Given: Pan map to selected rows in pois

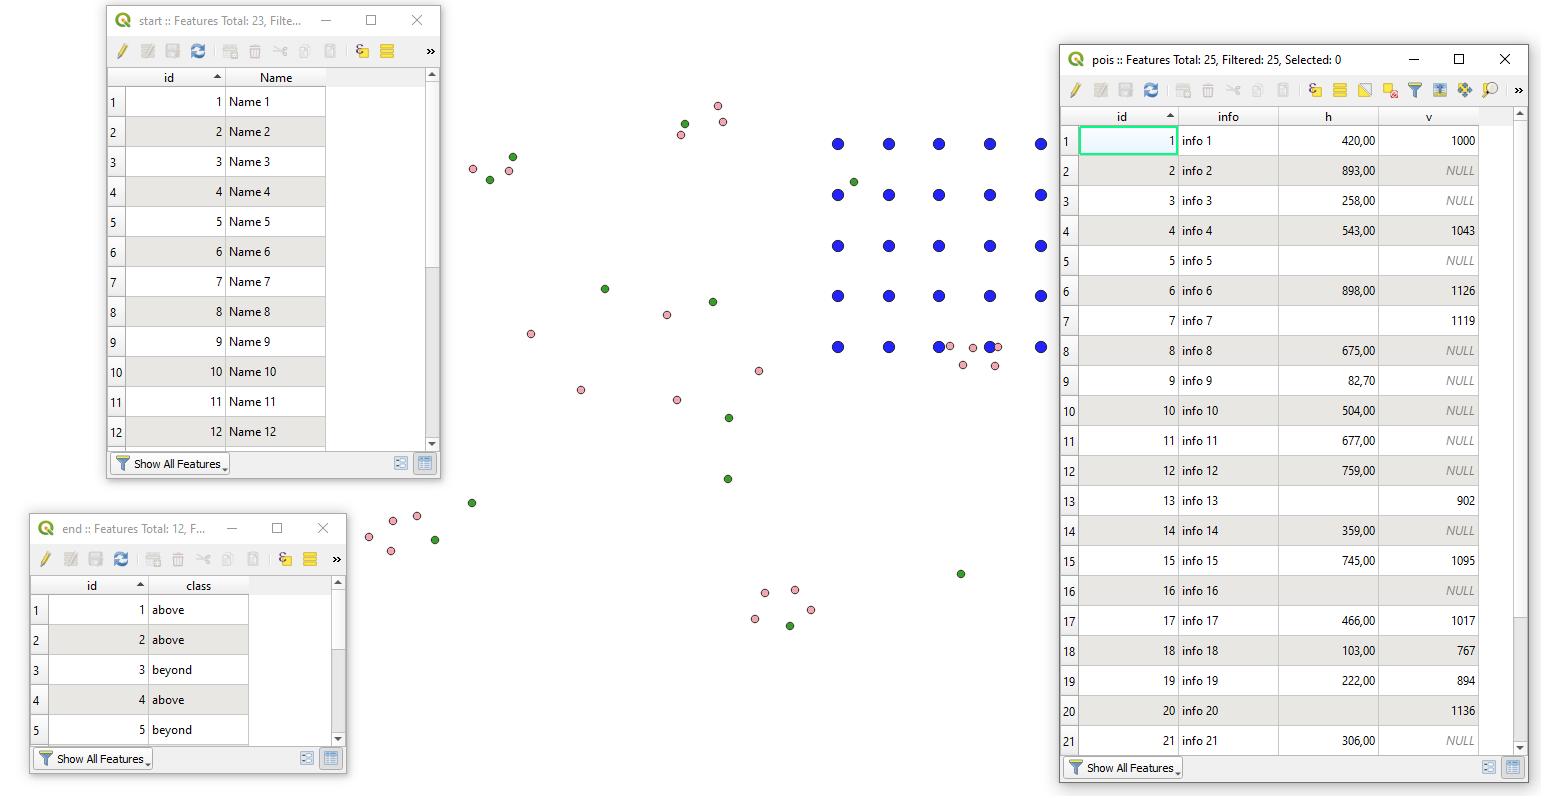Looking at the screenshot, I should 1465,90.
